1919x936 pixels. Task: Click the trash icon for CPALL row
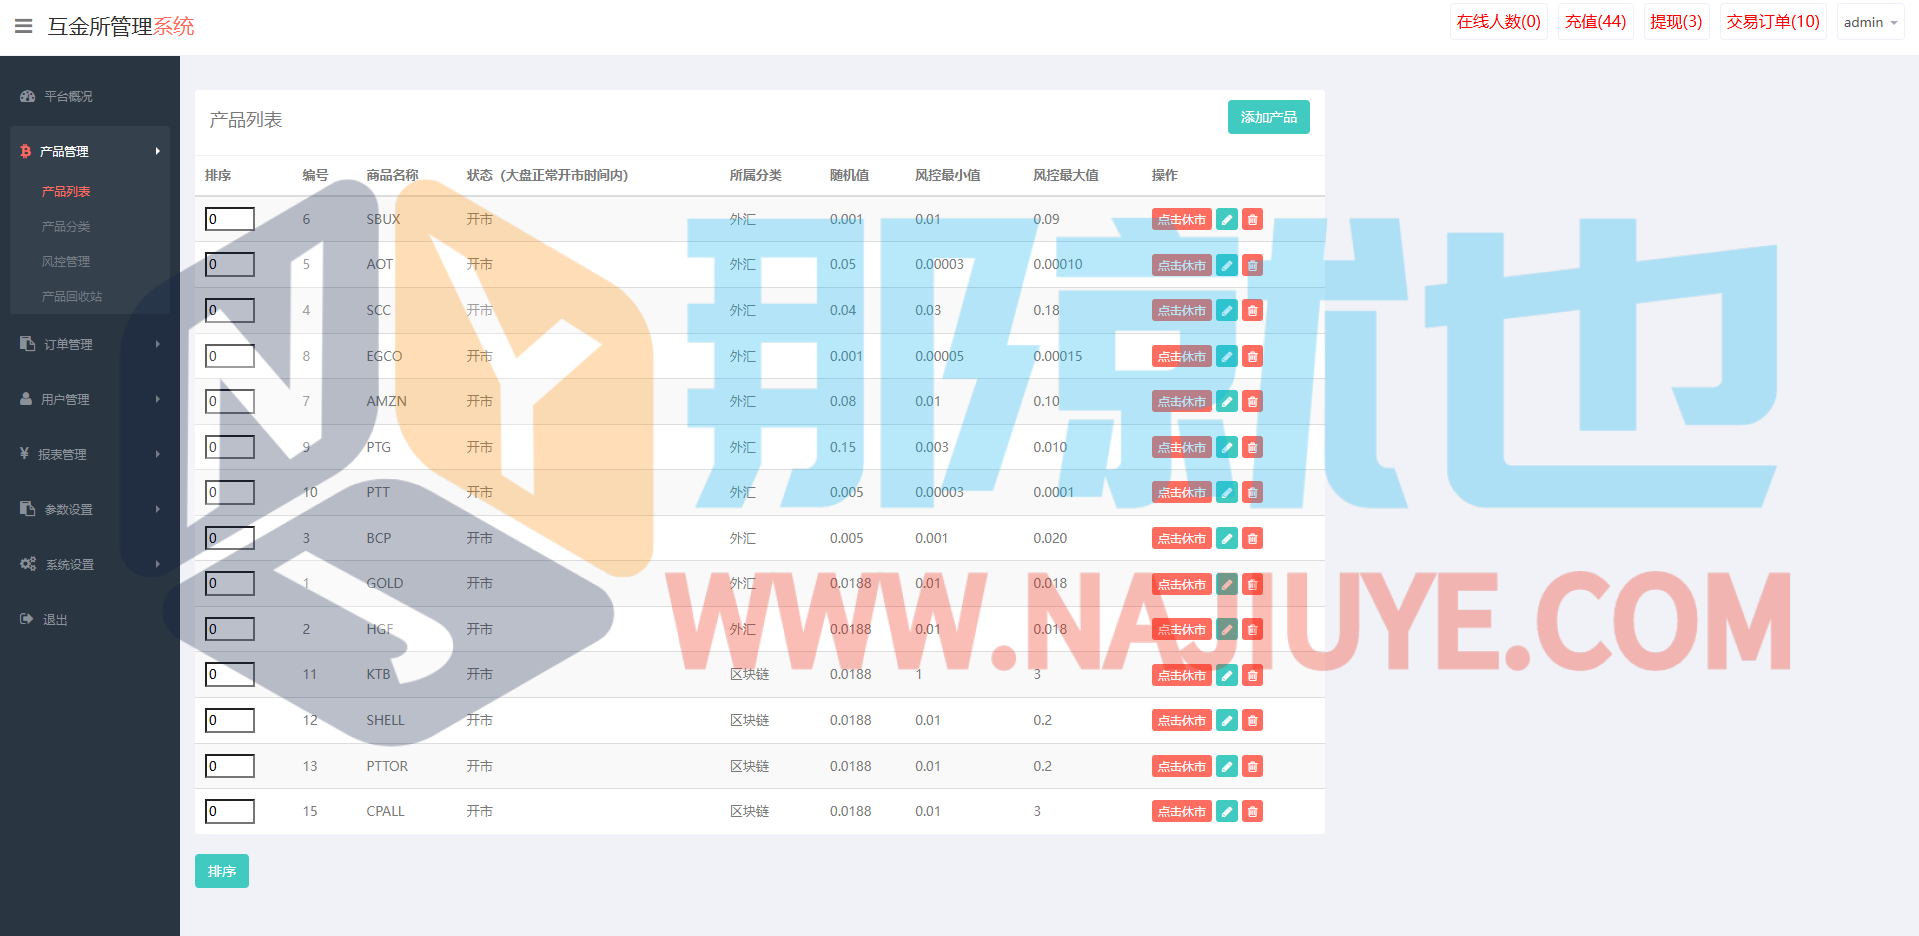coord(1252,812)
